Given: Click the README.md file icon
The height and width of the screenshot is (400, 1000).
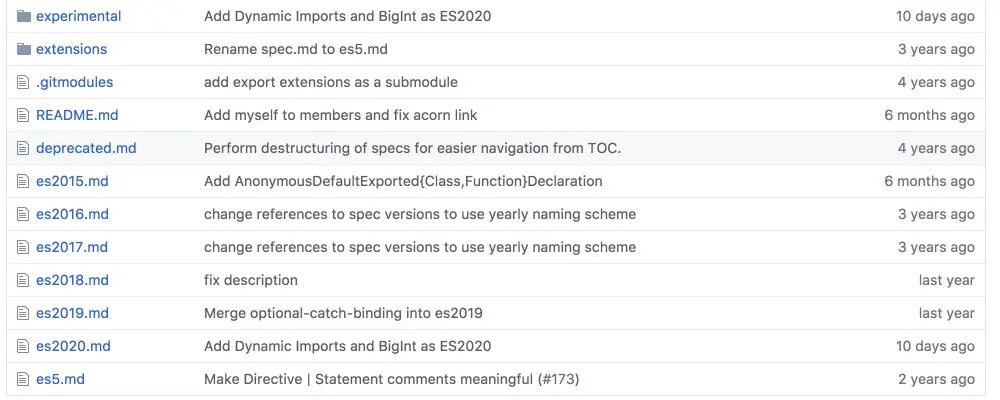Looking at the screenshot, I should click(x=24, y=115).
